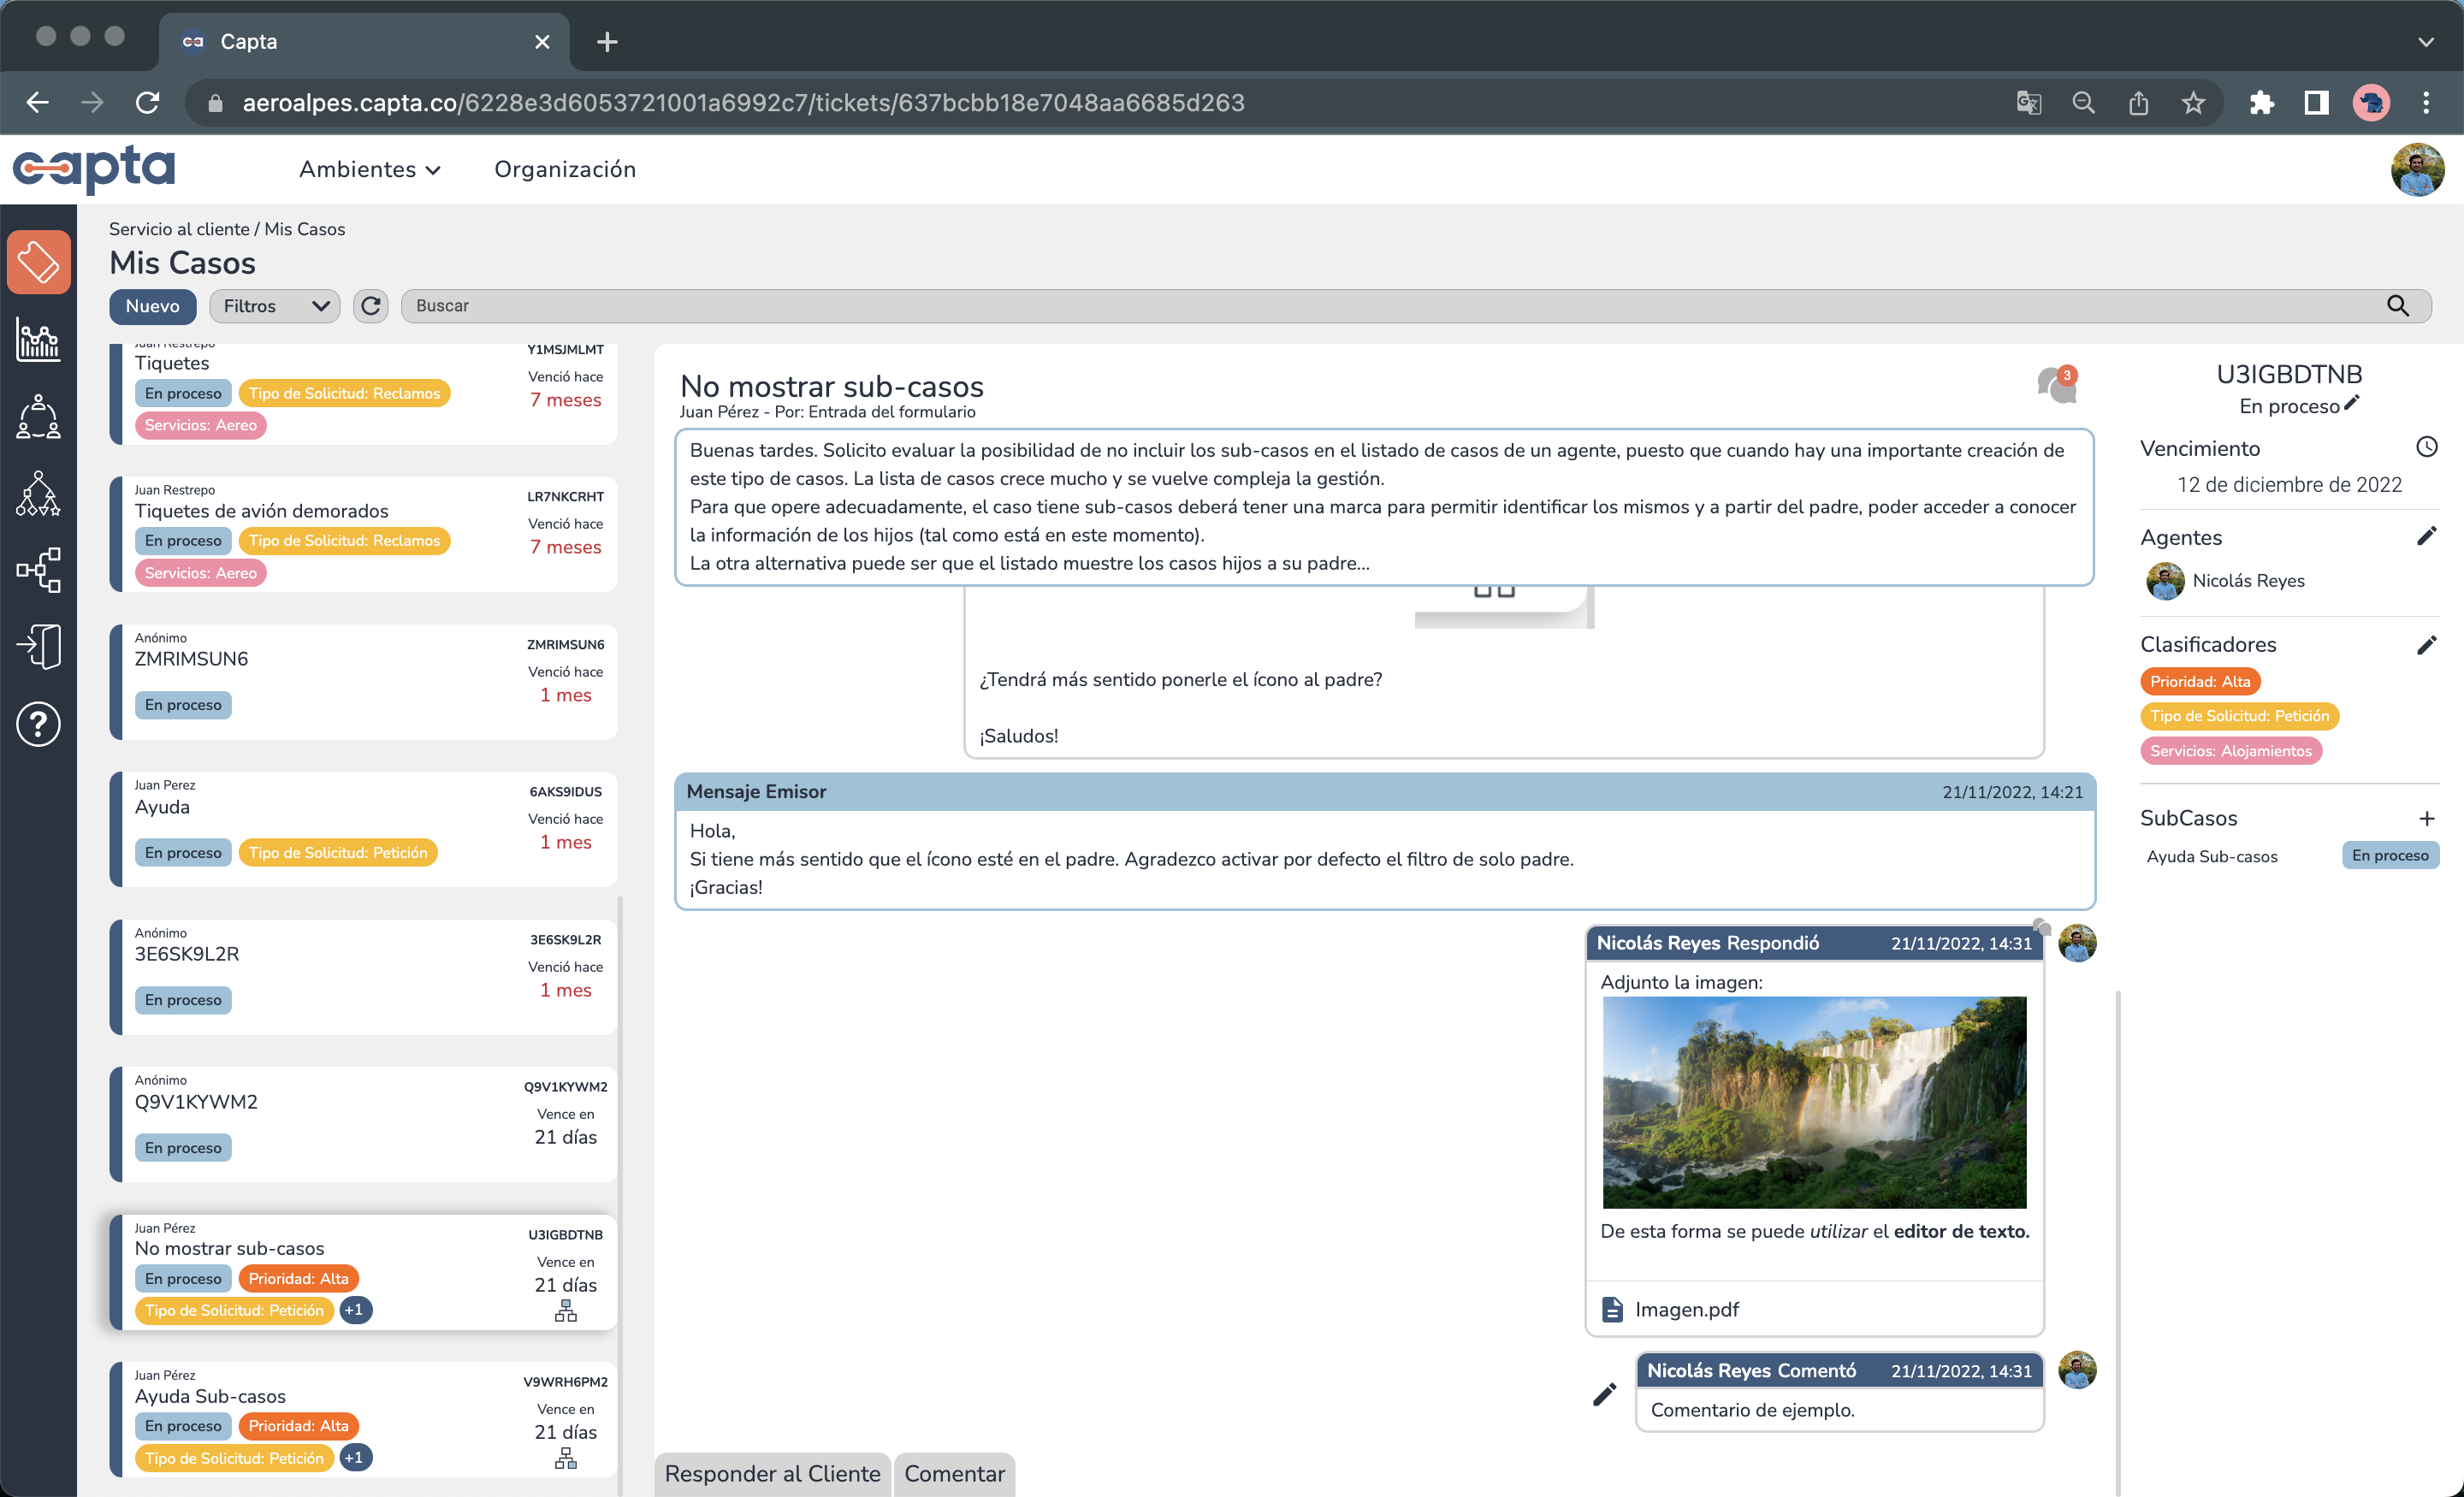
Task: Click the Nuevo button
Action: (153, 306)
